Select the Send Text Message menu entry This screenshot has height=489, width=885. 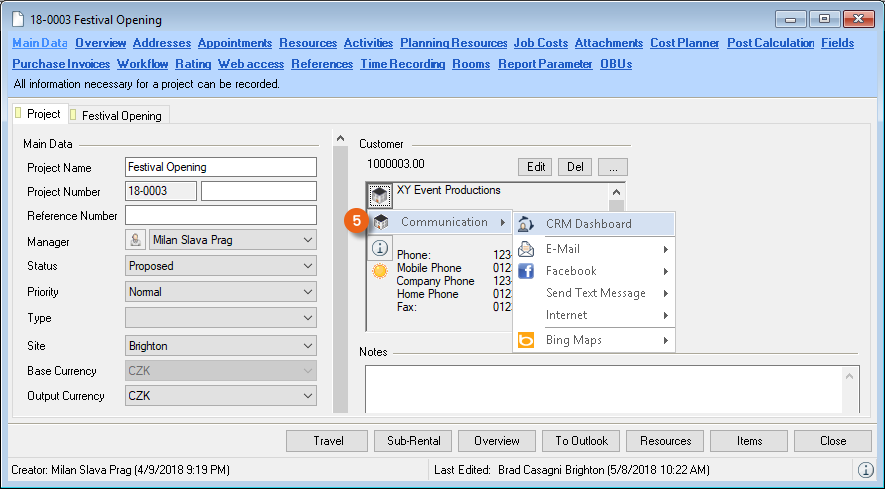[x=595, y=293]
